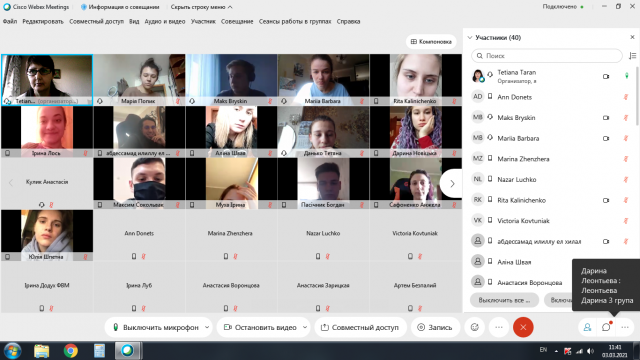Open the Участники panel icon
The height and width of the screenshot is (360, 640).
pos(587,327)
